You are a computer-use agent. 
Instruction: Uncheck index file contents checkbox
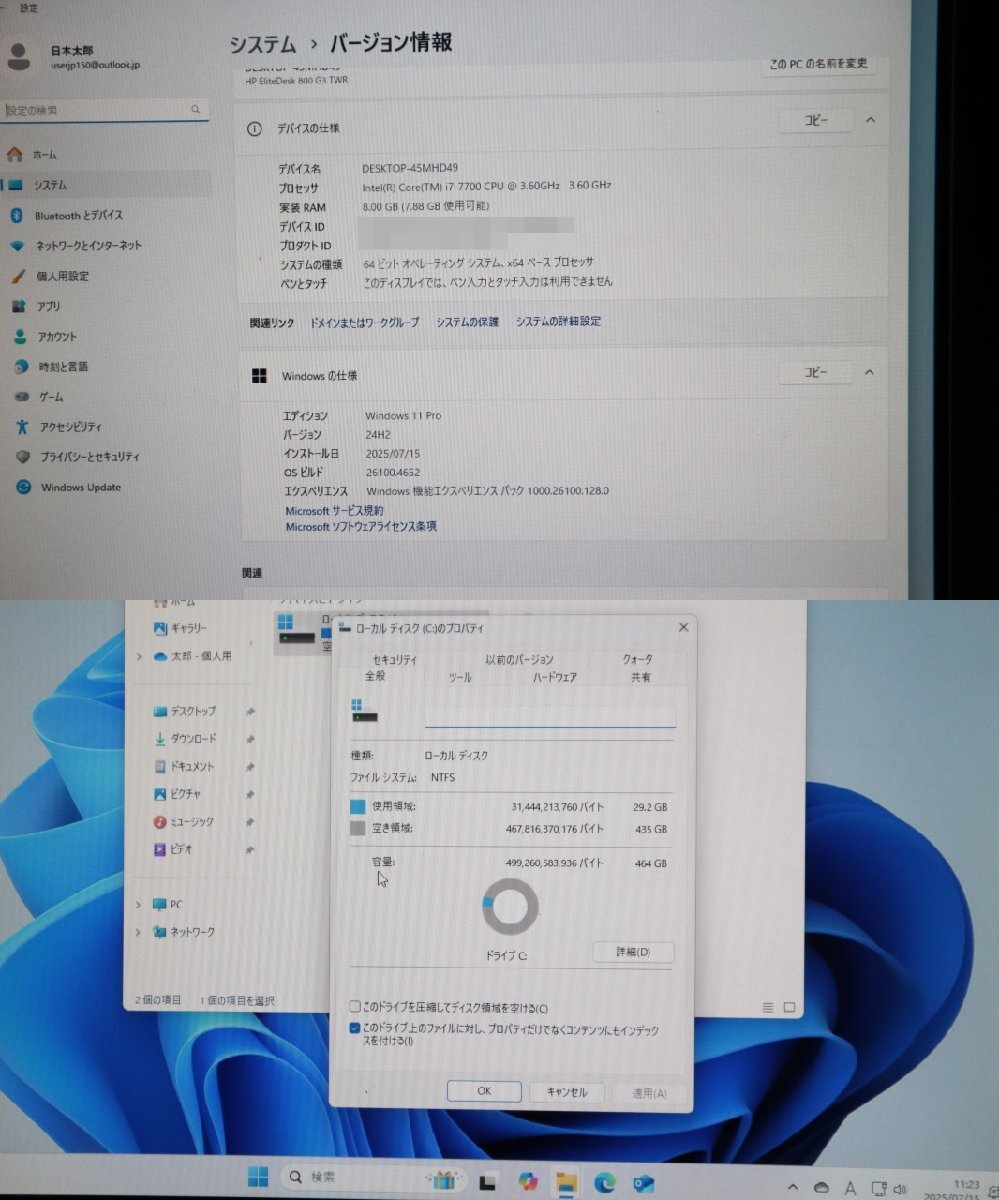pos(355,1028)
